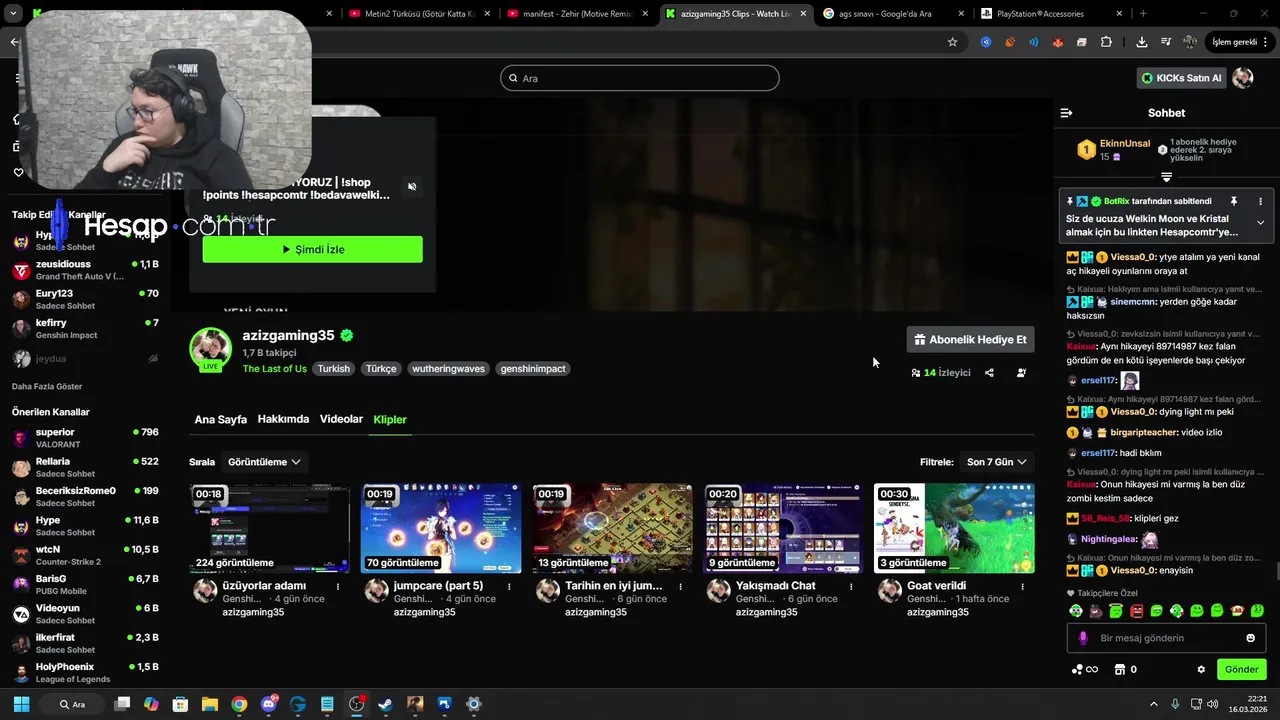This screenshot has height=720, width=1280.
Task: Open OBS Studio from the taskbar
Action: coord(356,704)
